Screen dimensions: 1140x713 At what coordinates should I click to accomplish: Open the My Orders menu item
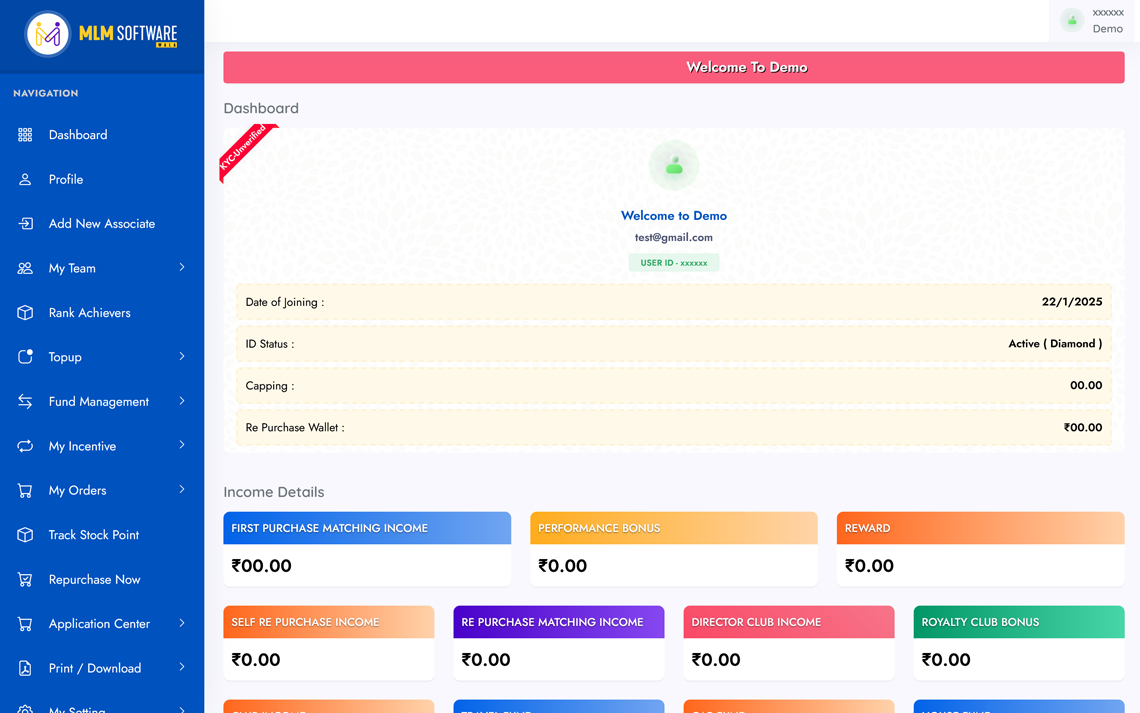point(78,491)
